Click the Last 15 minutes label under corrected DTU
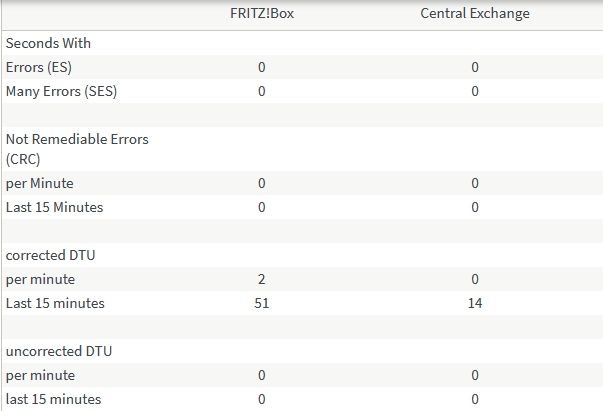This screenshot has height=411, width=603. tap(55, 303)
